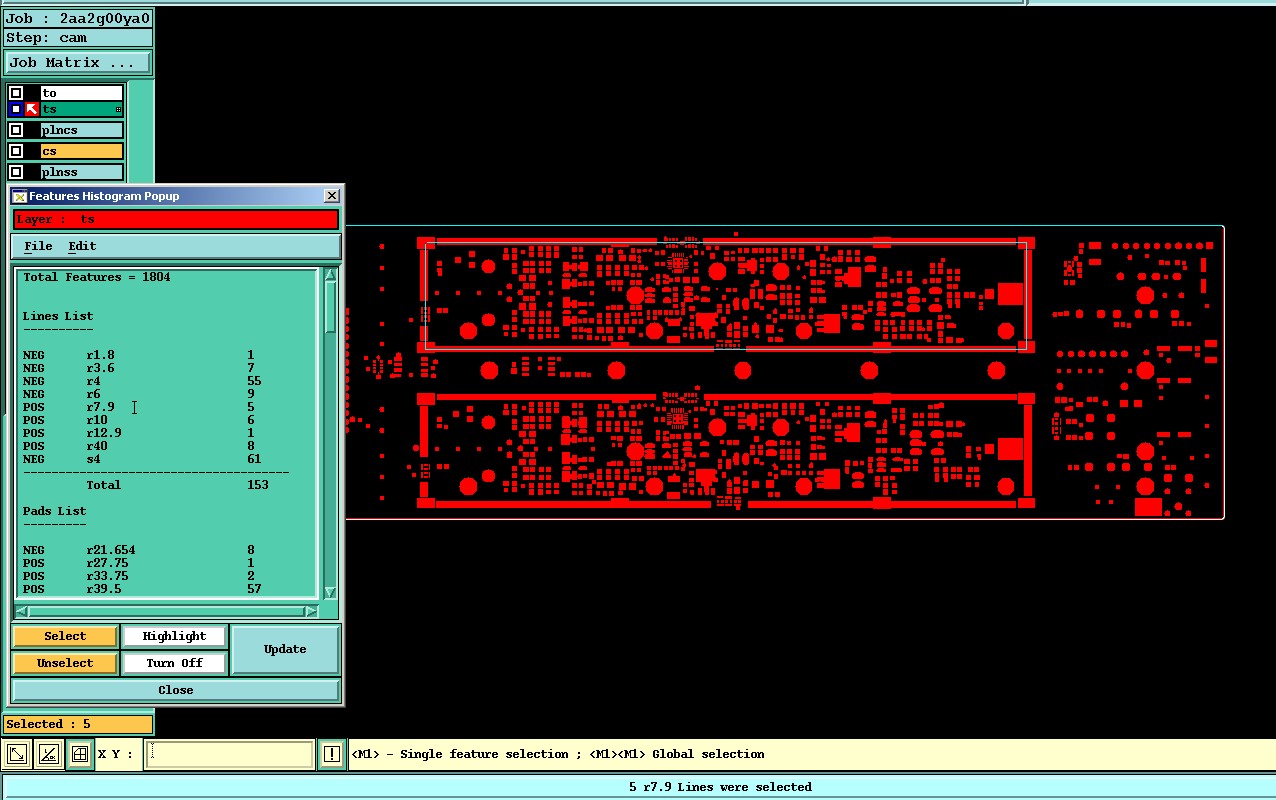Screen dimensions: 1276x800
Task: Click the Unselect button
Action: pyautogui.click(x=65, y=663)
